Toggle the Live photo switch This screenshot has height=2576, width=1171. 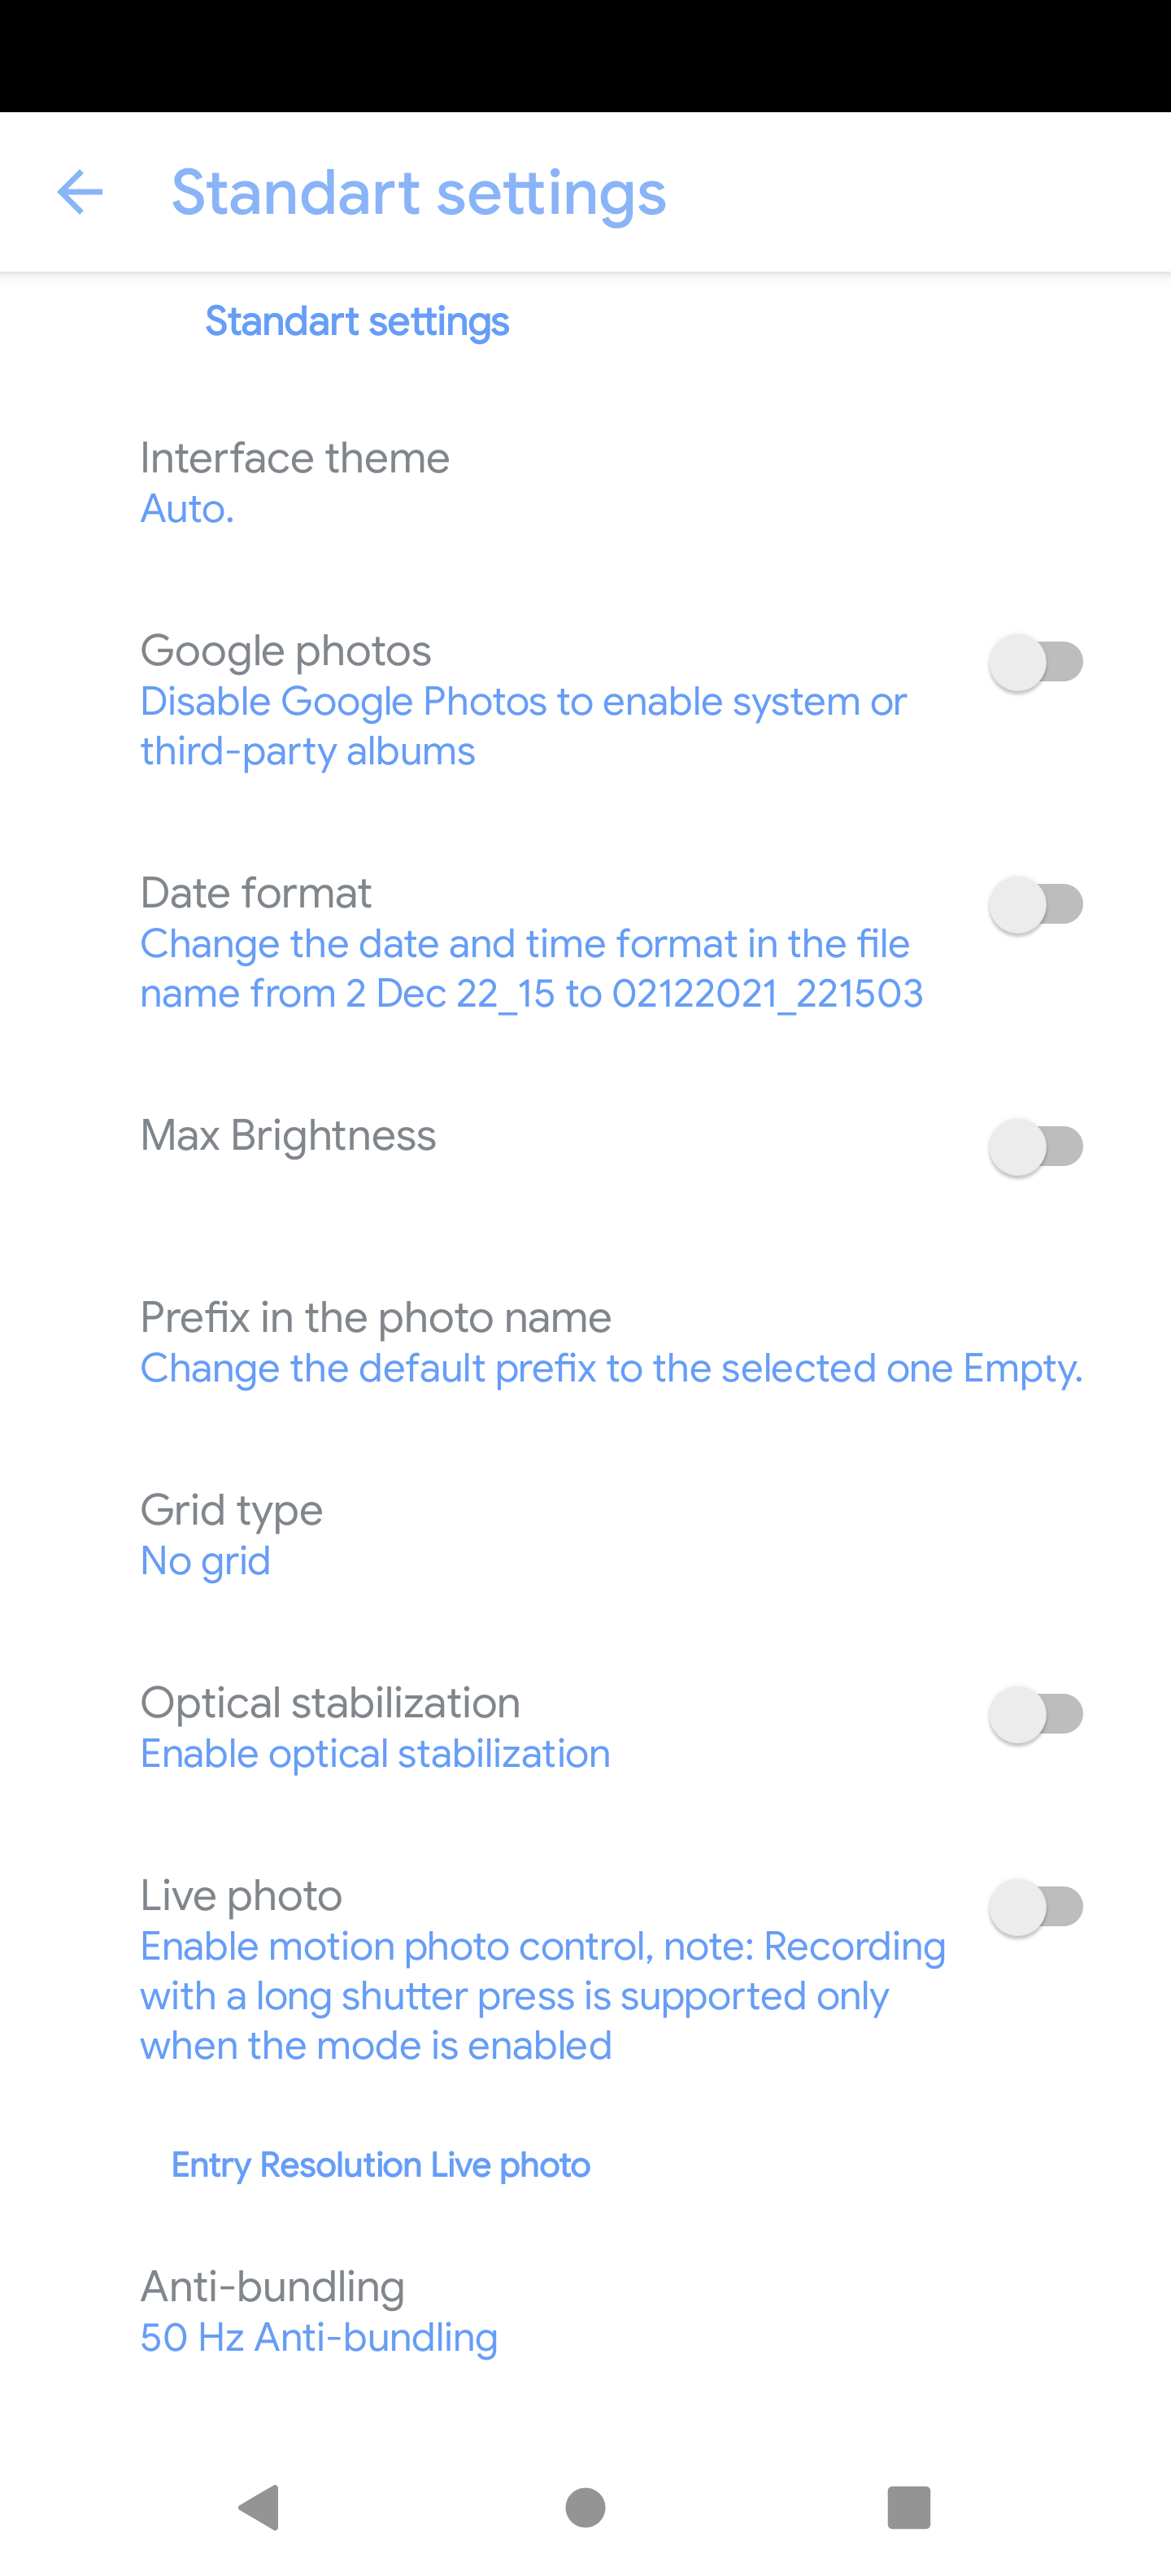pyautogui.click(x=1036, y=1906)
